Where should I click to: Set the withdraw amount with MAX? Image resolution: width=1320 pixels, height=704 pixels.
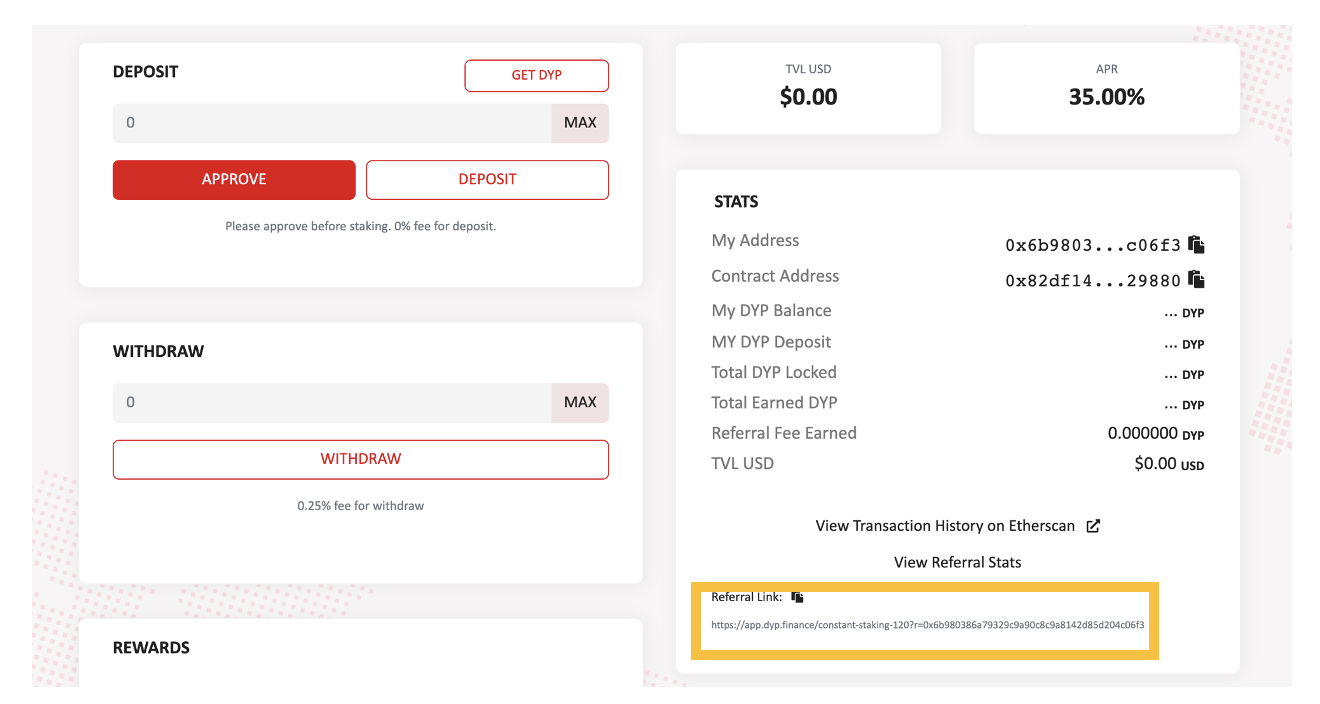click(580, 402)
